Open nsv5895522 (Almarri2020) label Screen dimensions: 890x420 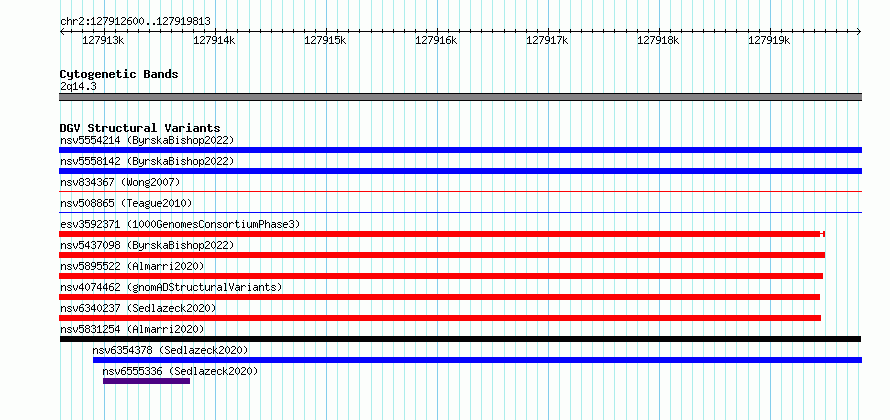[132, 266]
